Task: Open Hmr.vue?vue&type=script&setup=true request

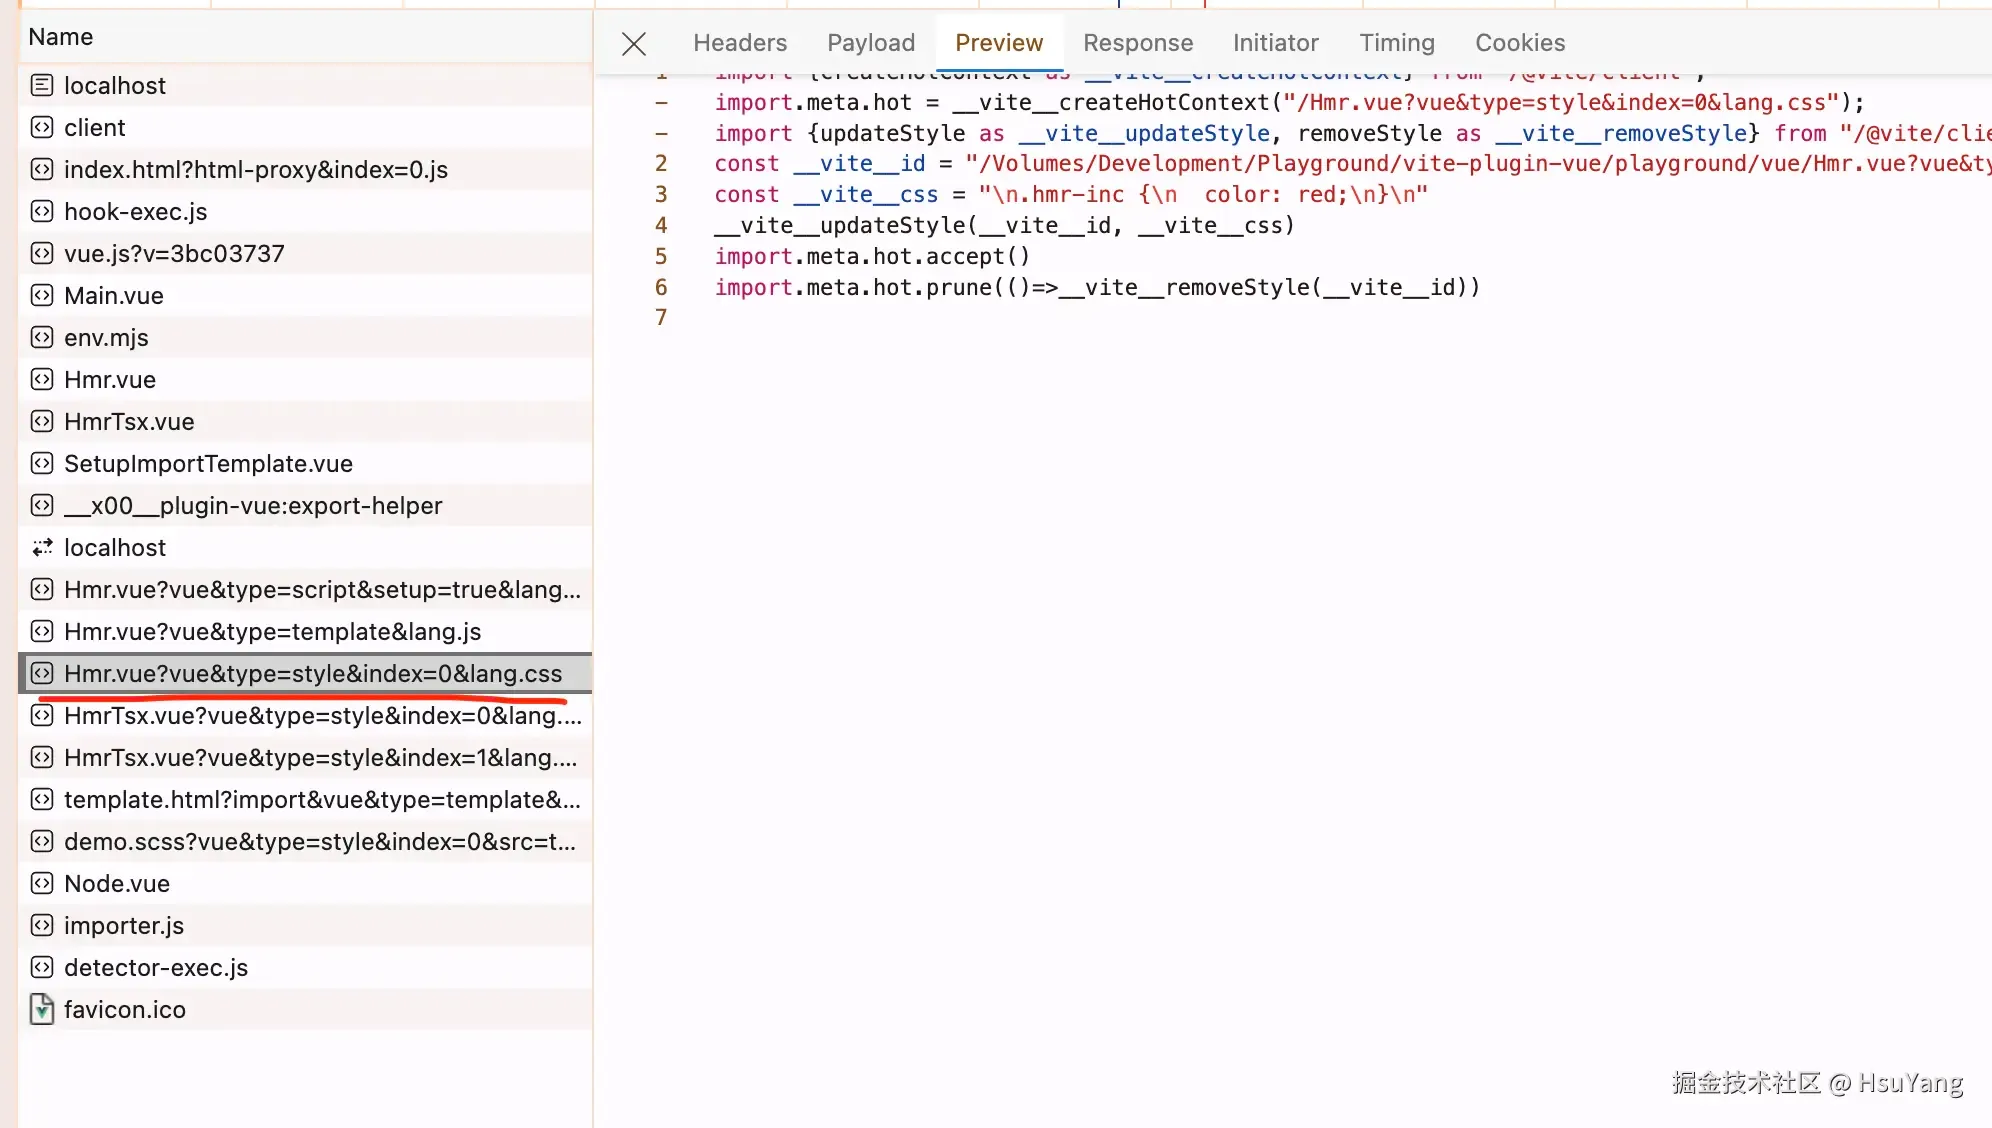Action: pyautogui.click(x=305, y=589)
